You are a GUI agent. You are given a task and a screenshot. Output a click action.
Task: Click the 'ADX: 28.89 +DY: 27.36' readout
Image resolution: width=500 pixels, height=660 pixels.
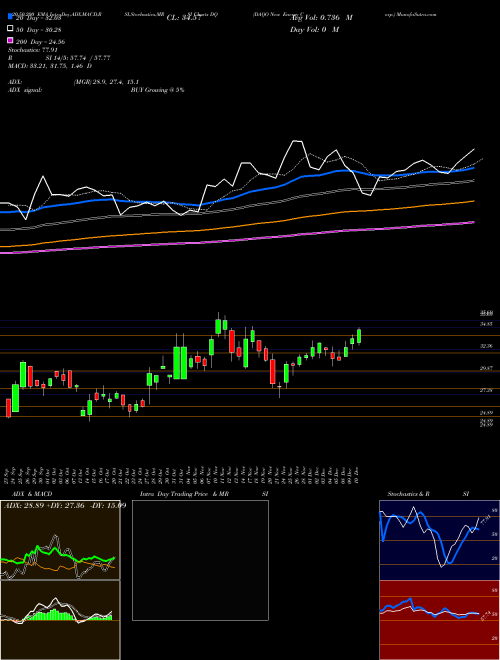(44, 505)
